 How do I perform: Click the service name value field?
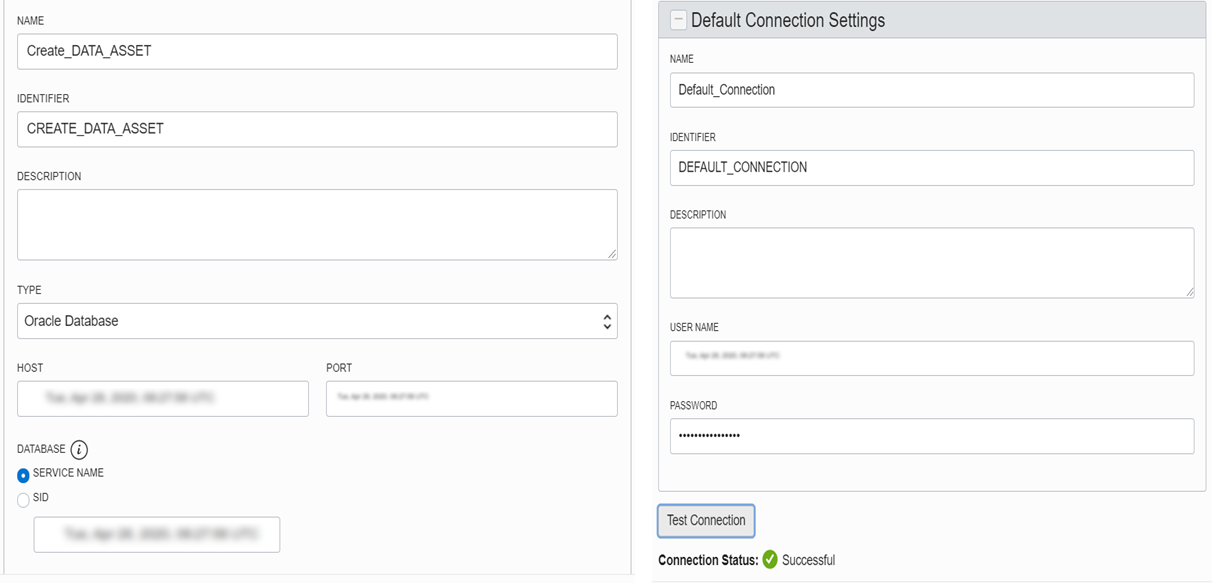pos(157,534)
